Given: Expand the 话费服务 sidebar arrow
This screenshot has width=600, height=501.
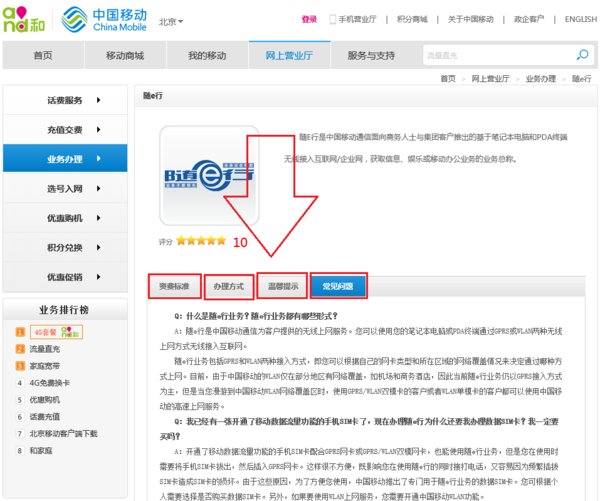Looking at the screenshot, I should [x=99, y=100].
